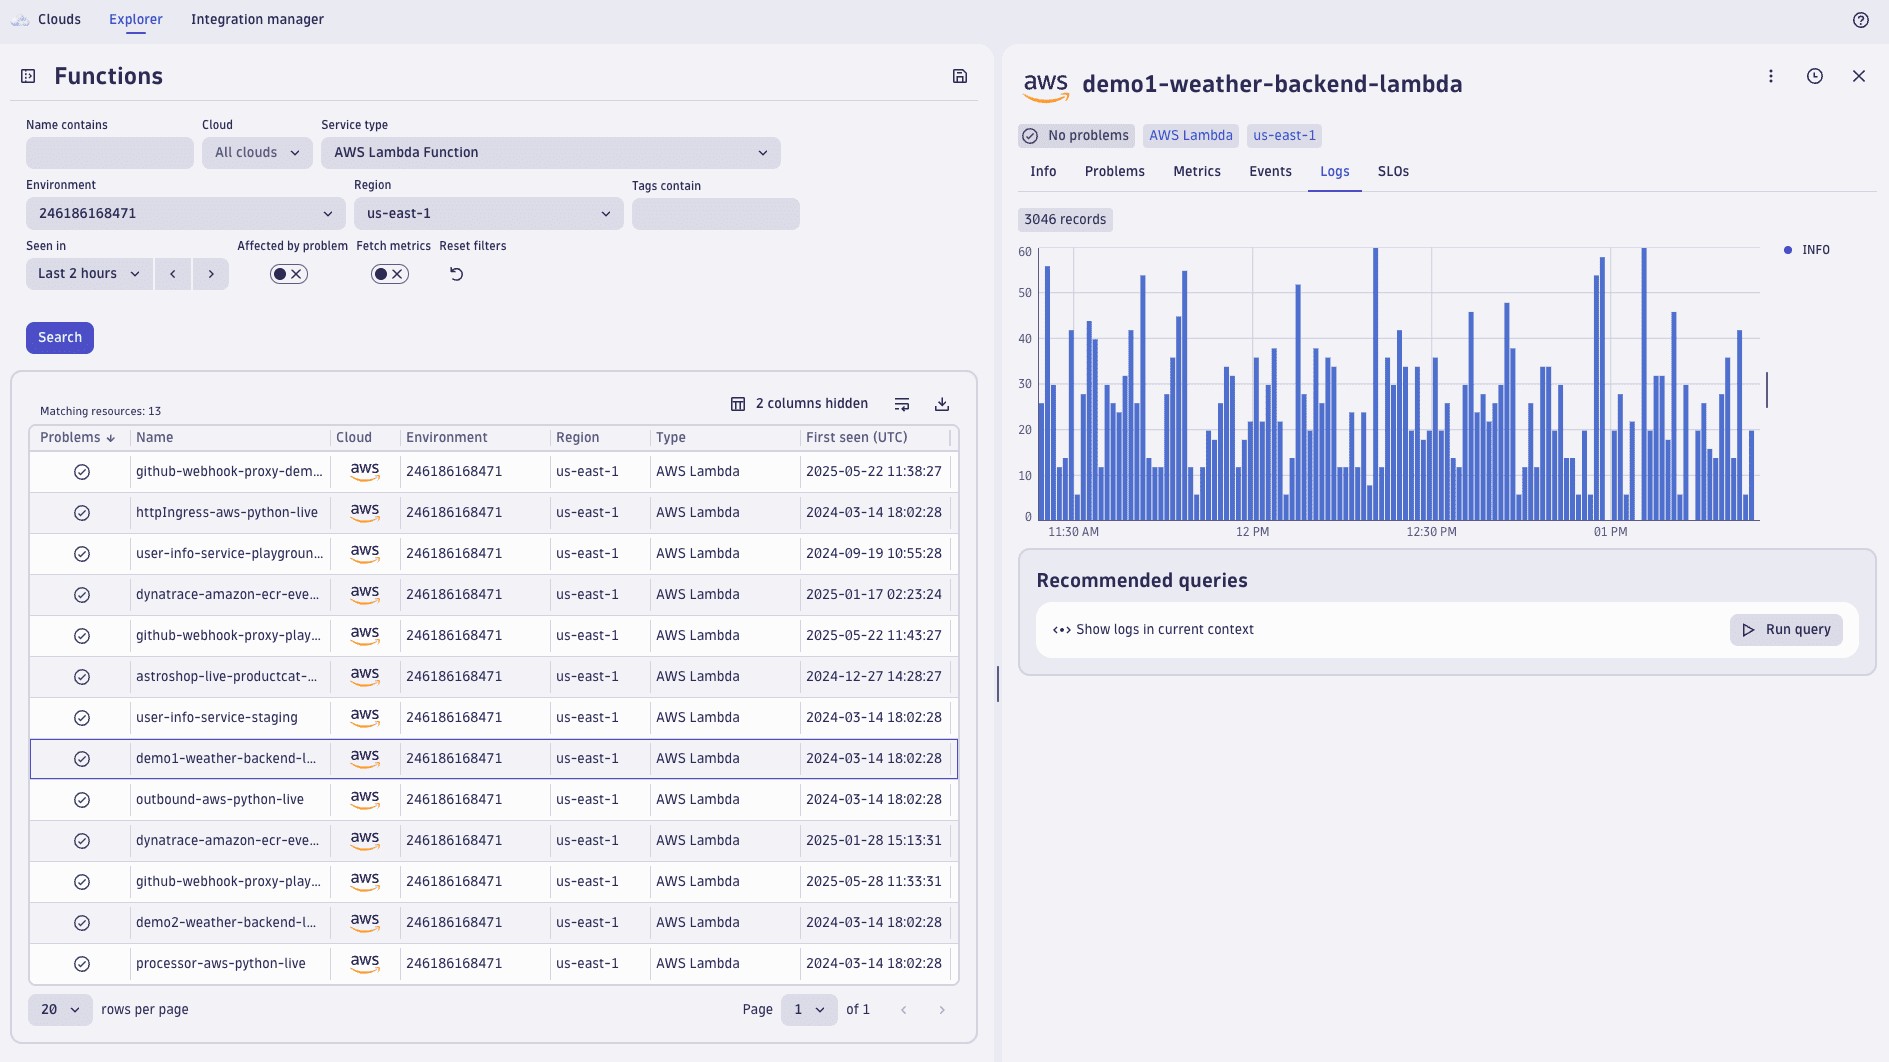Select the astroshop-live-productcat row
Image resolution: width=1889 pixels, height=1062 pixels.
coord(494,677)
